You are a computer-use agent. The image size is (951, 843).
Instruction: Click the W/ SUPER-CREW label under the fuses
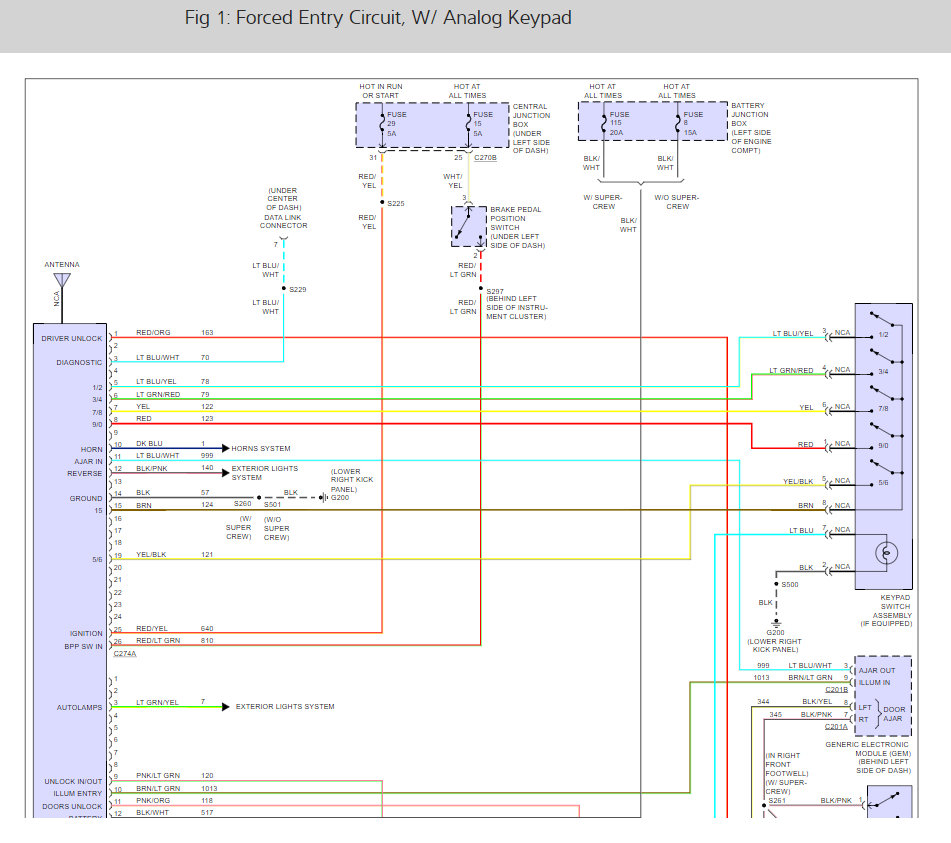pos(603,202)
